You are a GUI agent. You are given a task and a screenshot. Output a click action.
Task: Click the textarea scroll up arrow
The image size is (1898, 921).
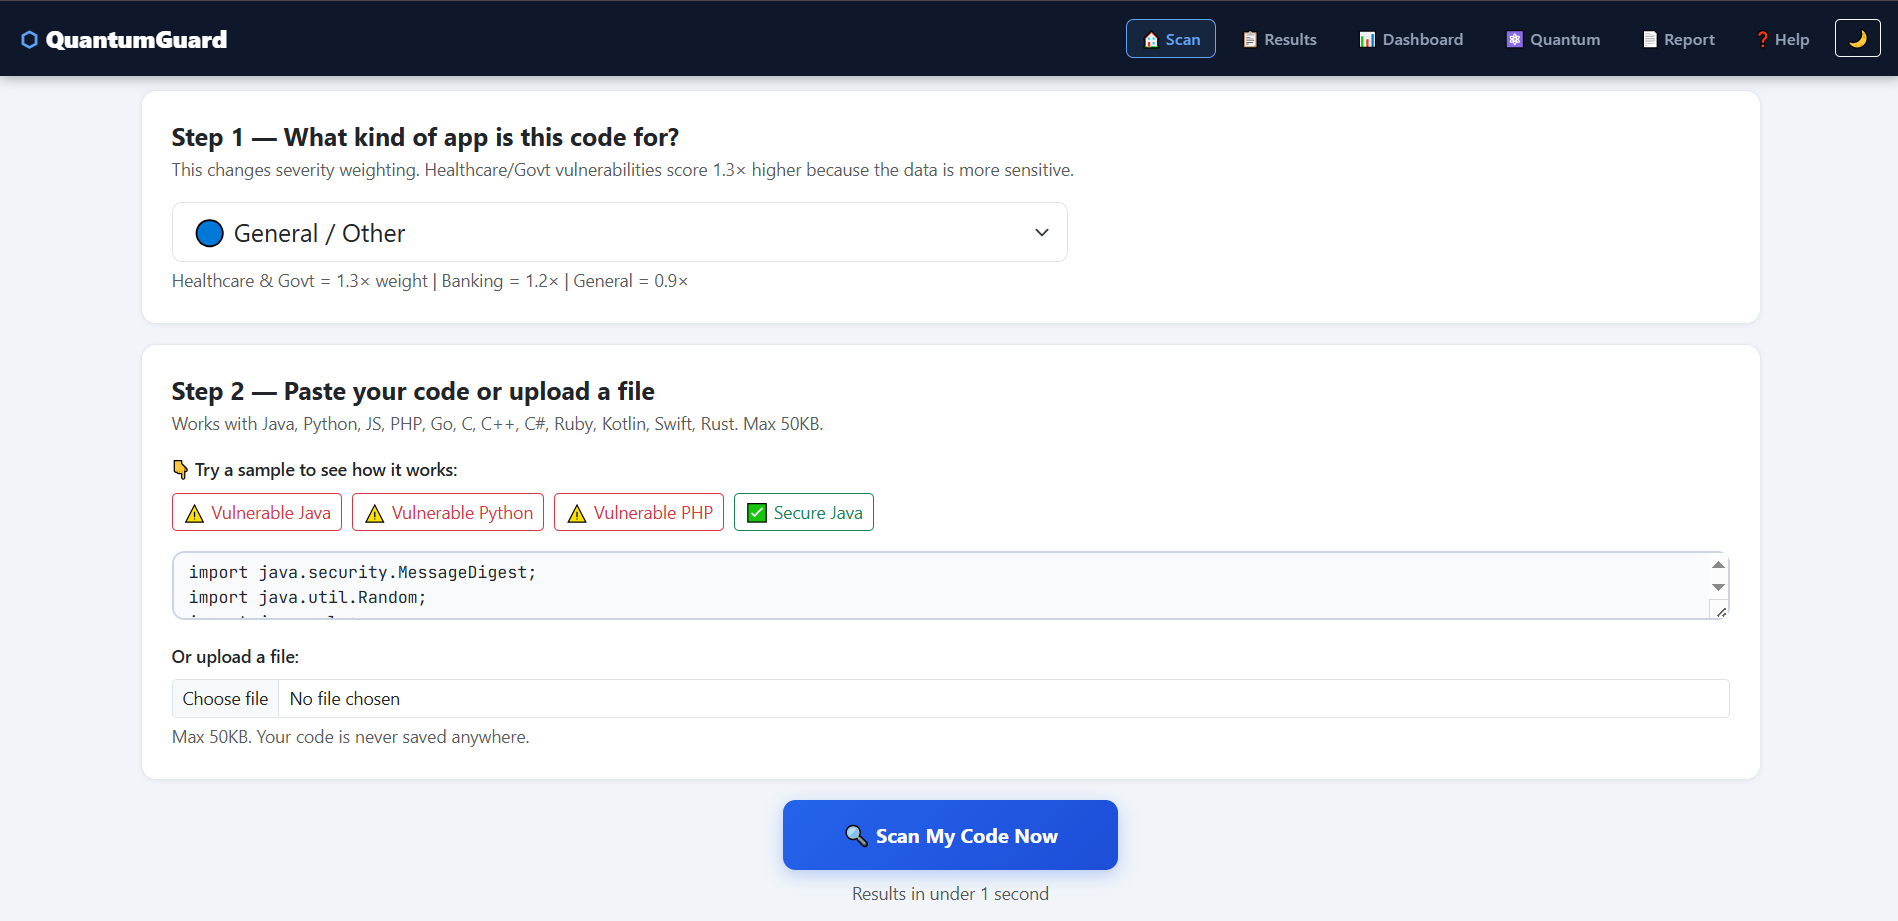(1718, 565)
